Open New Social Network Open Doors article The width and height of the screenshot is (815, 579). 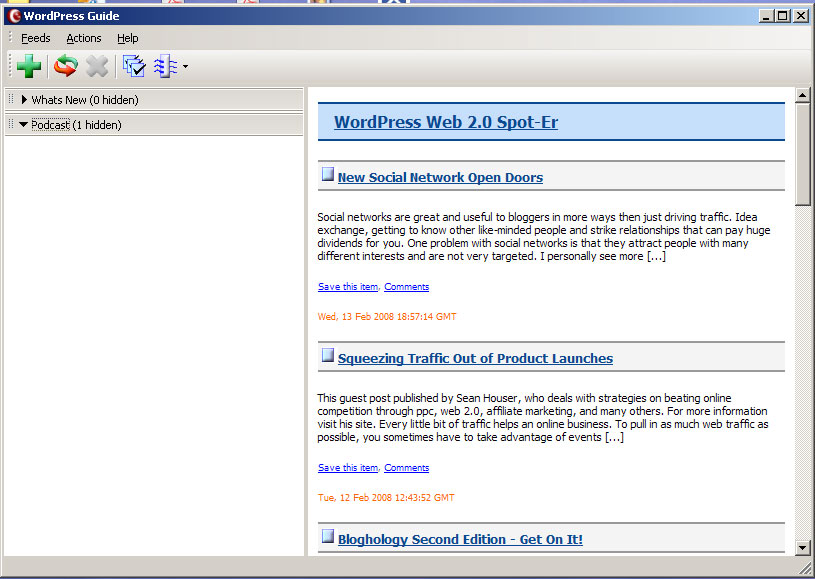tap(440, 177)
